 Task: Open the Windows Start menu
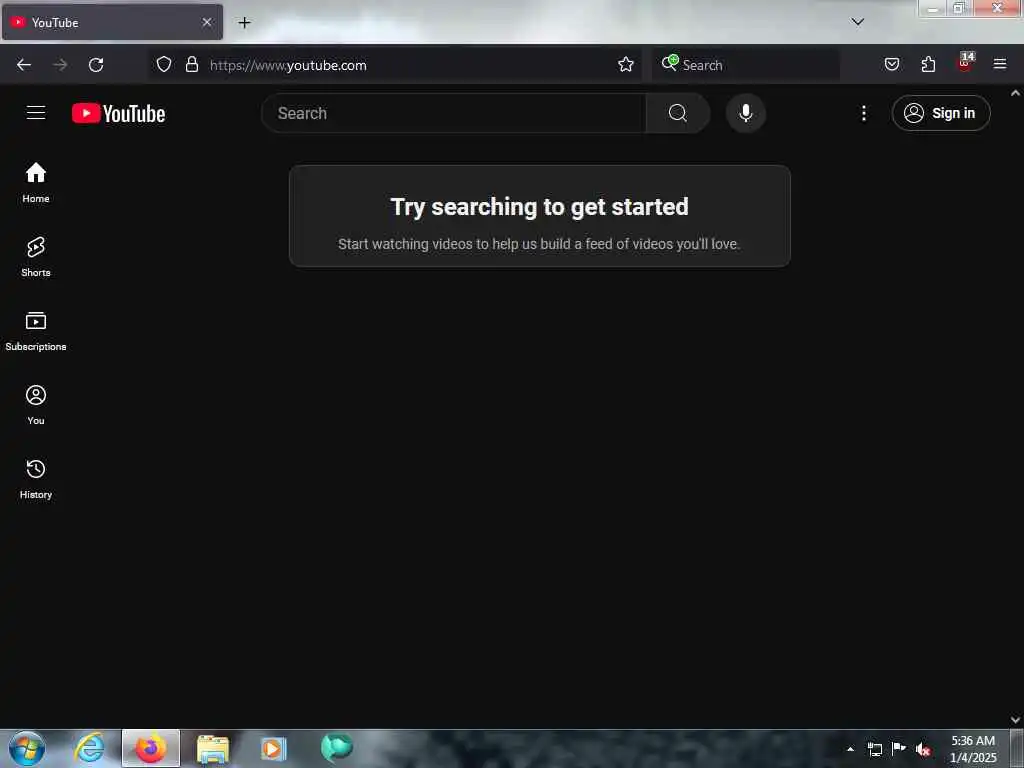click(27, 748)
